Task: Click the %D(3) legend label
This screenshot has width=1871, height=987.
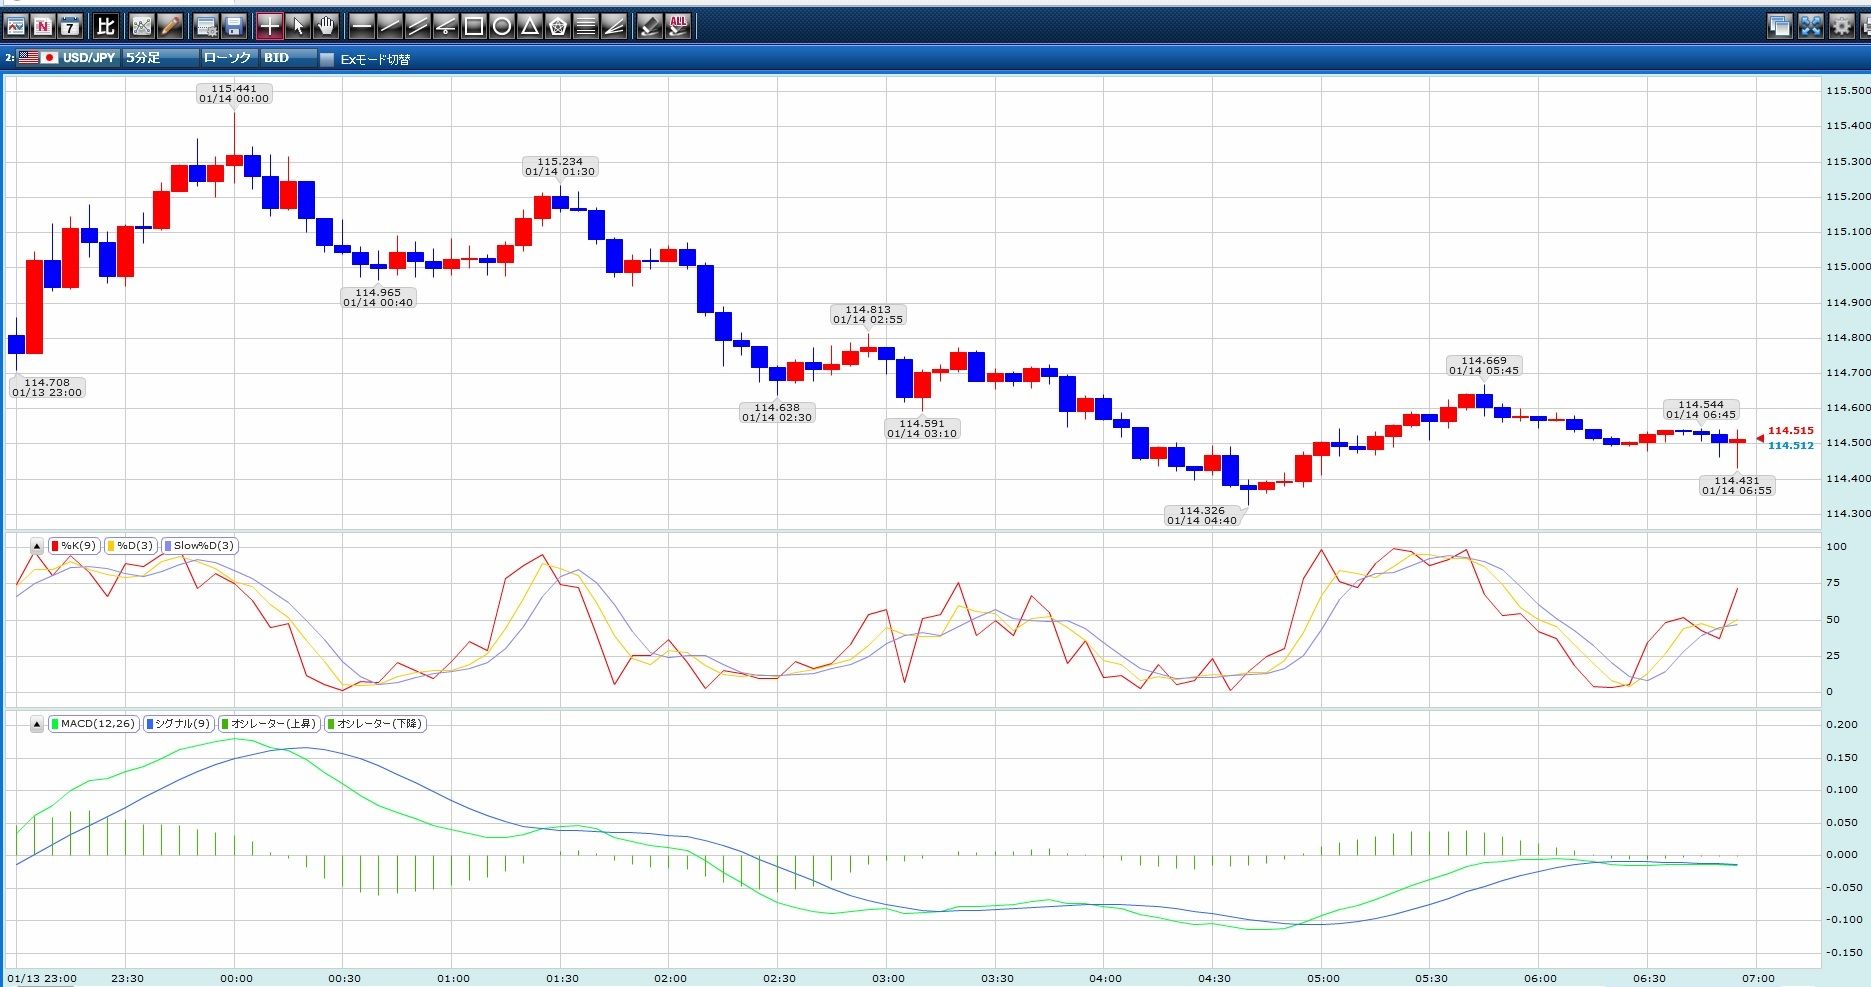Action: [130, 546]
